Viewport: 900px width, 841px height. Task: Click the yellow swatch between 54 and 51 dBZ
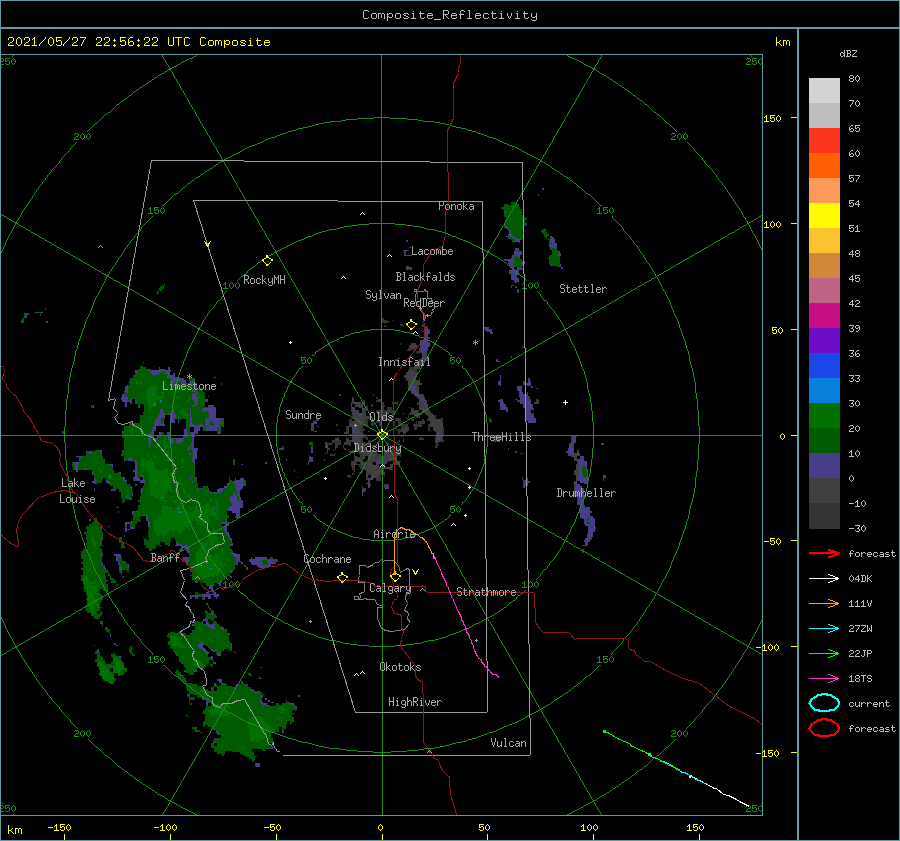coord(824,216)
